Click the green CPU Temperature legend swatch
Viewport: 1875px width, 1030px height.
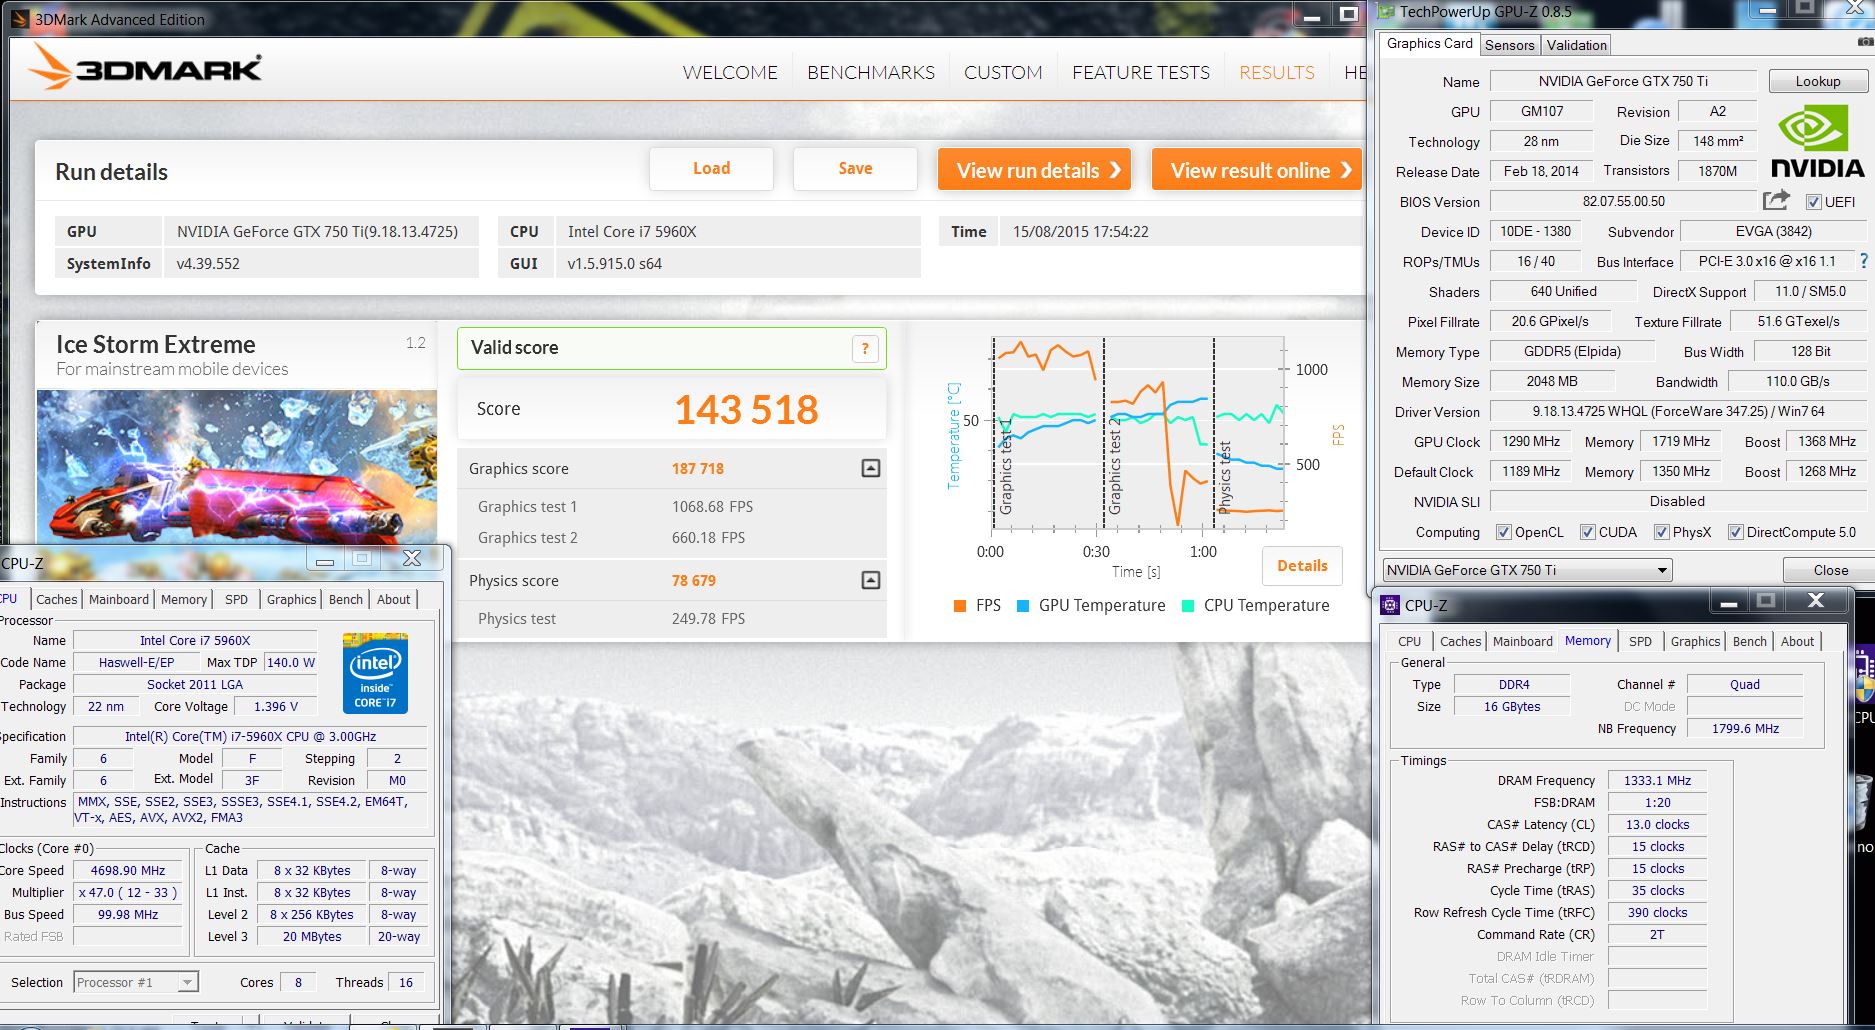click(x=1188, y=606)
